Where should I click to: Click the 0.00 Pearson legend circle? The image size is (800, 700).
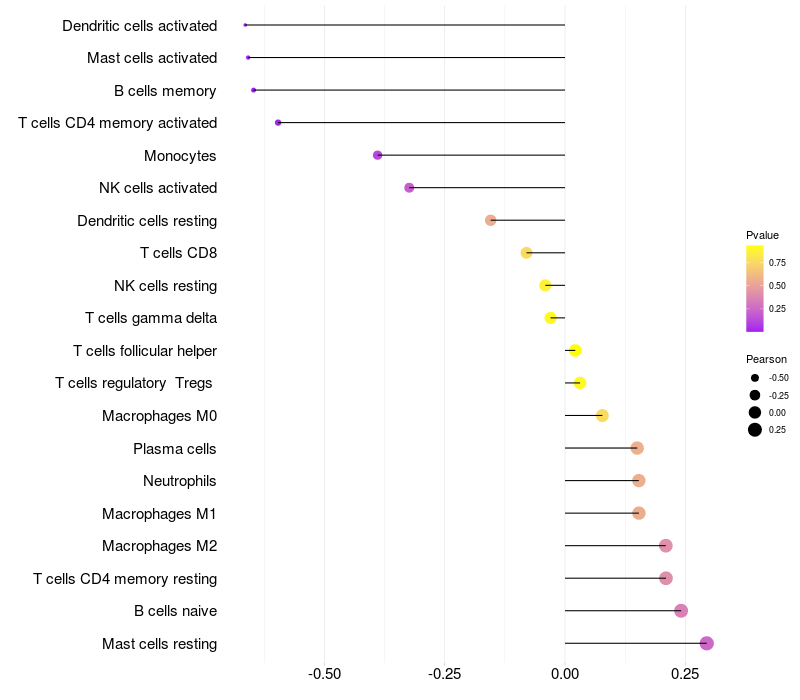point(755,412)
